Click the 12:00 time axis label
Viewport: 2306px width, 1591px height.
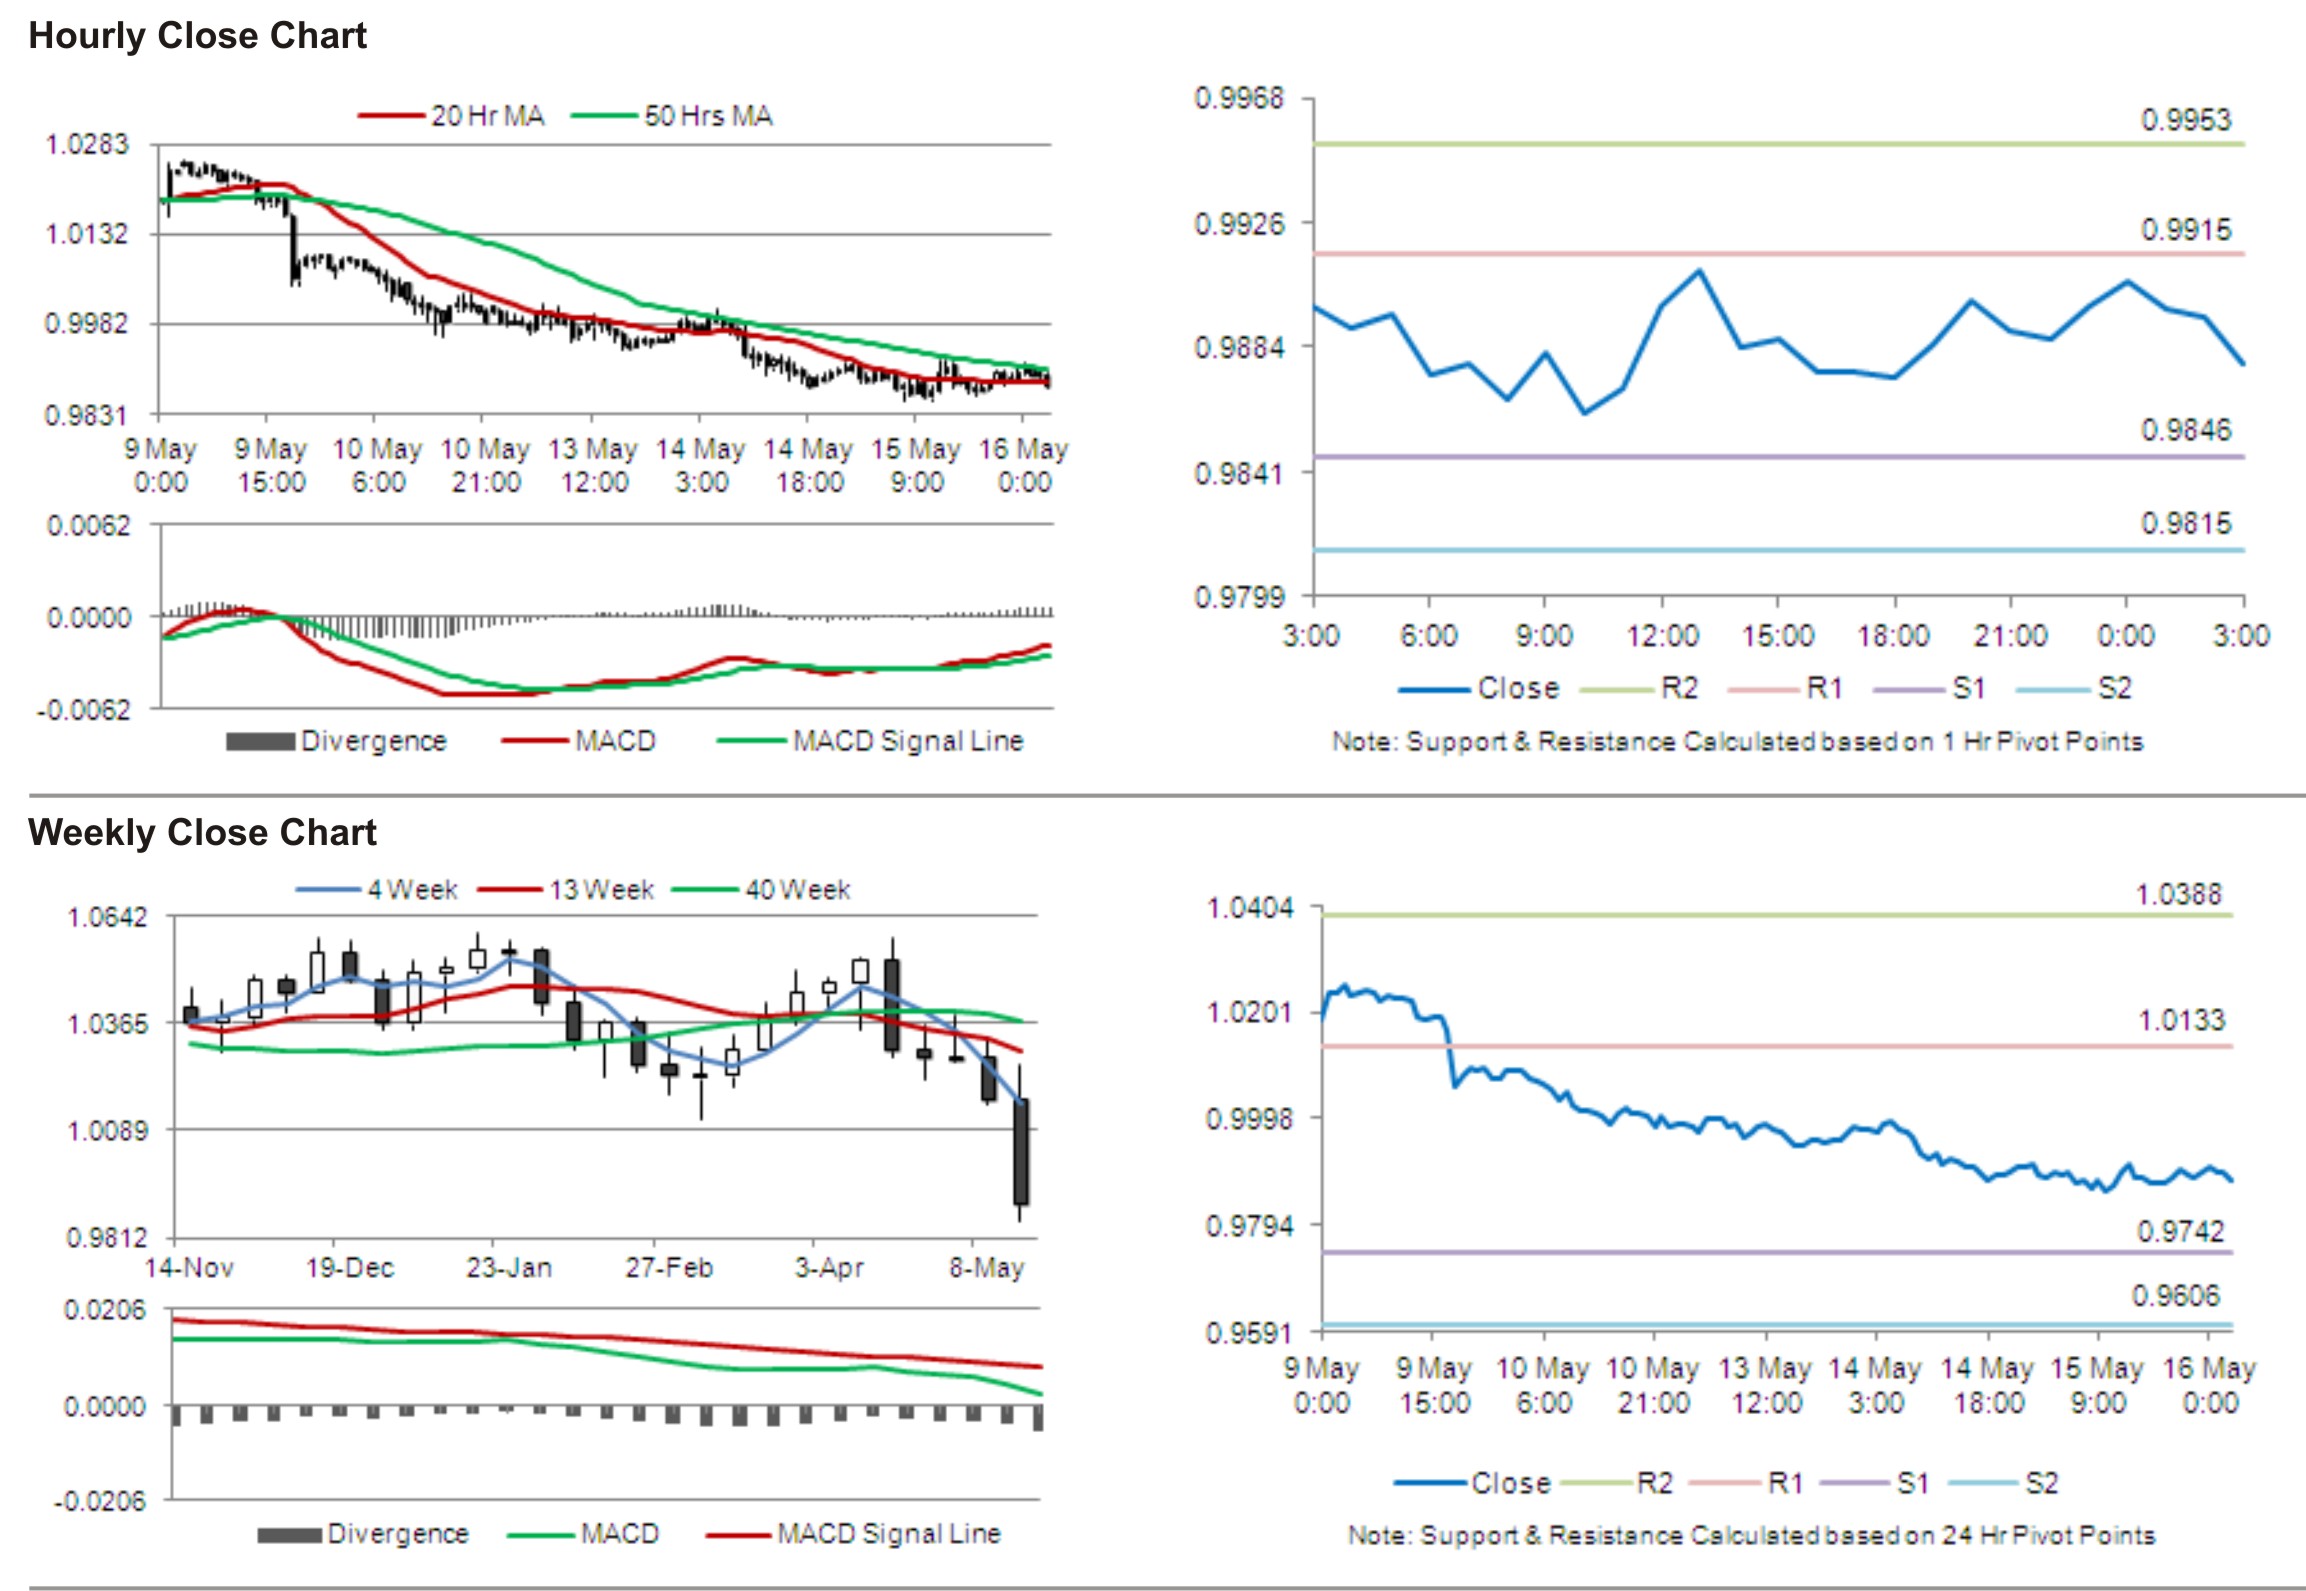pos(1662,636)
